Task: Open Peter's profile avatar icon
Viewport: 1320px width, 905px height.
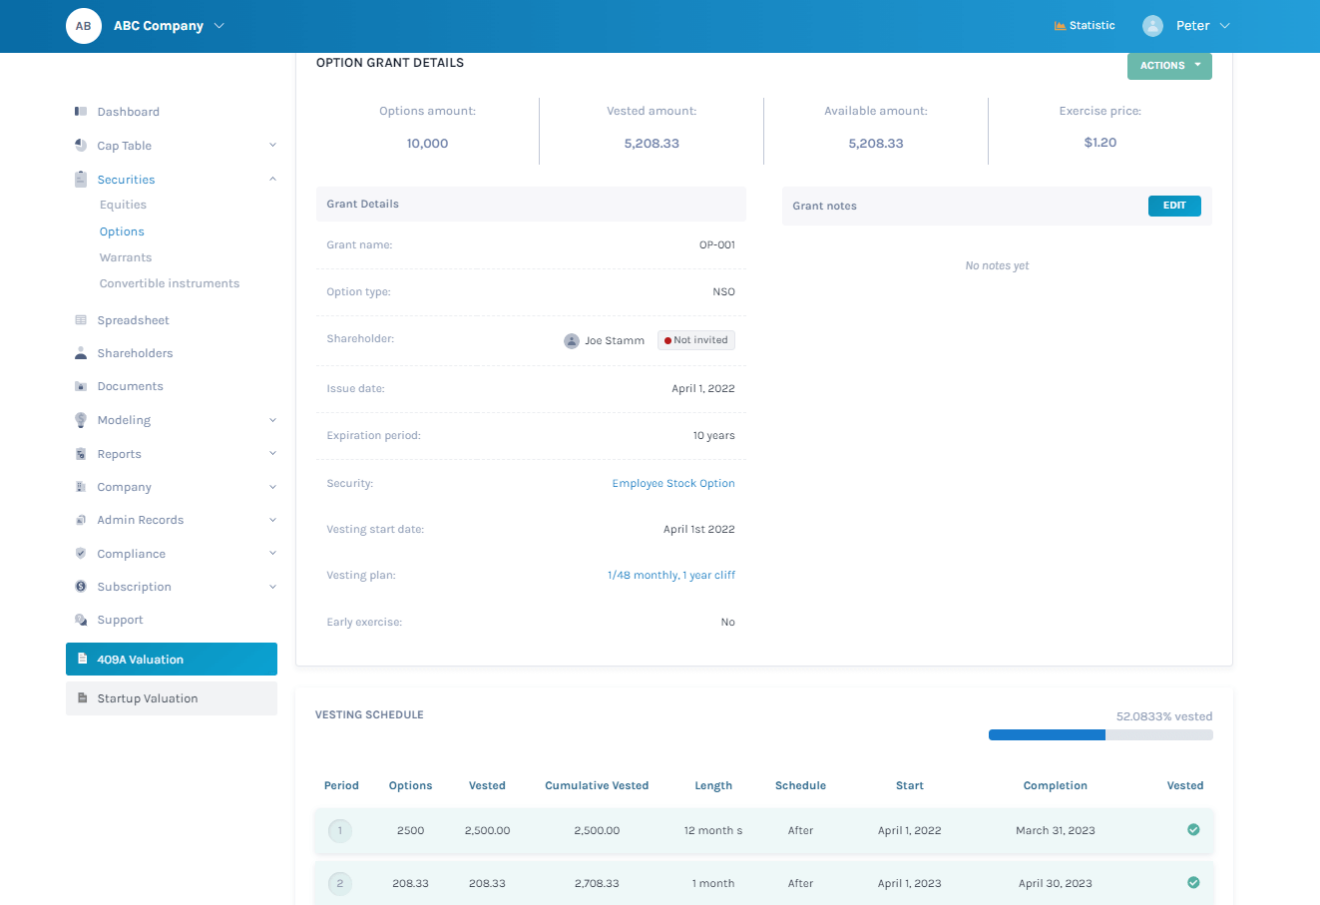Action: coord(1152,25)
